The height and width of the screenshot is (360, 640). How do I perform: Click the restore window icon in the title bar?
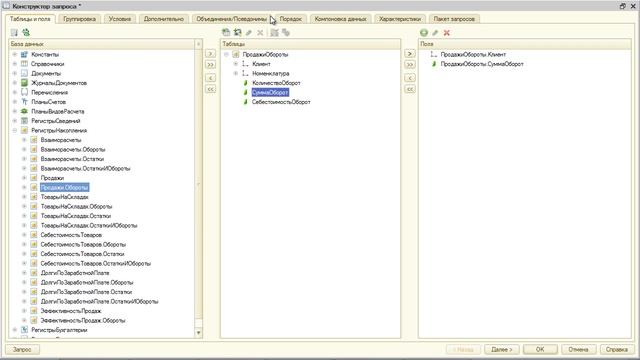pos(622,6)
